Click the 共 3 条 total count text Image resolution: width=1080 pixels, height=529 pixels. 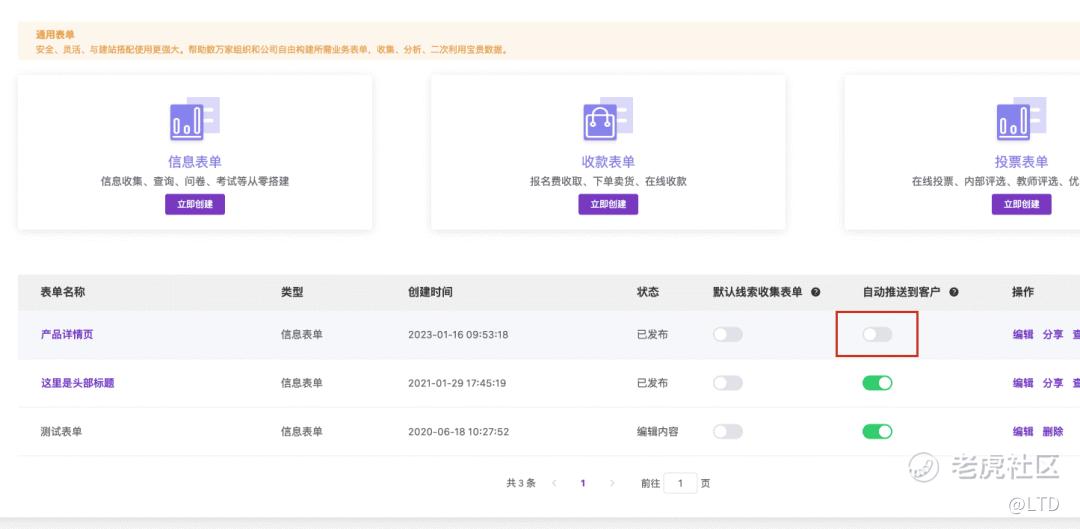pos(521,484)
